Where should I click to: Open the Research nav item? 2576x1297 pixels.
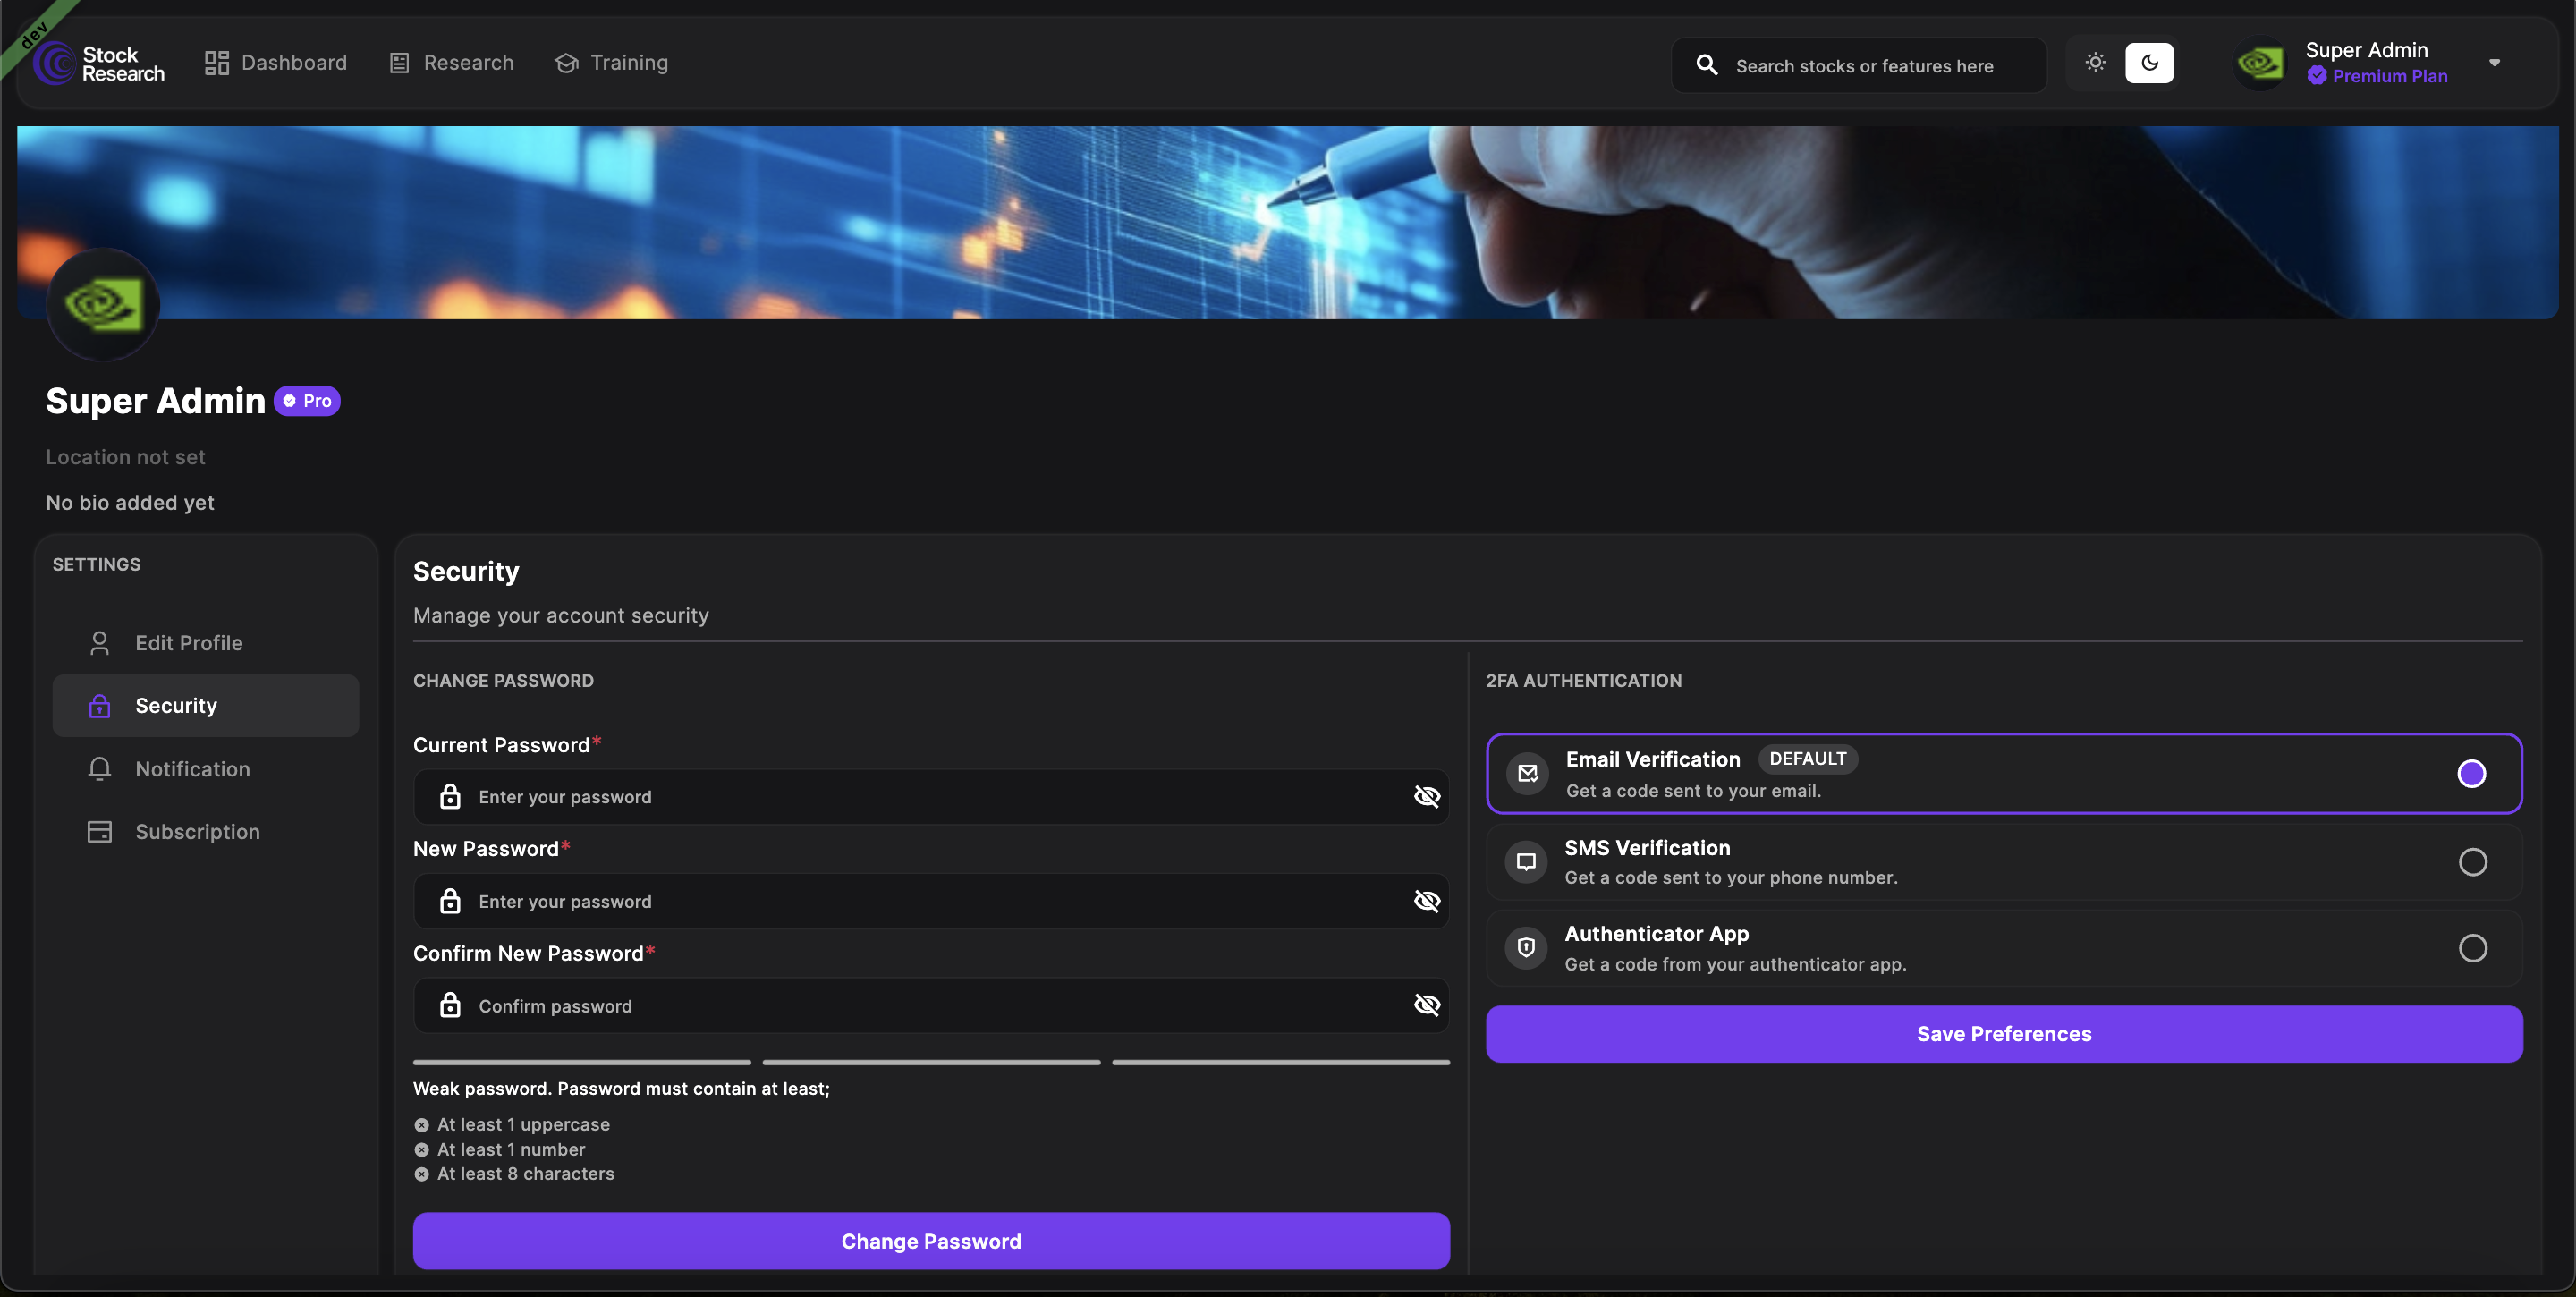[451, 63]
